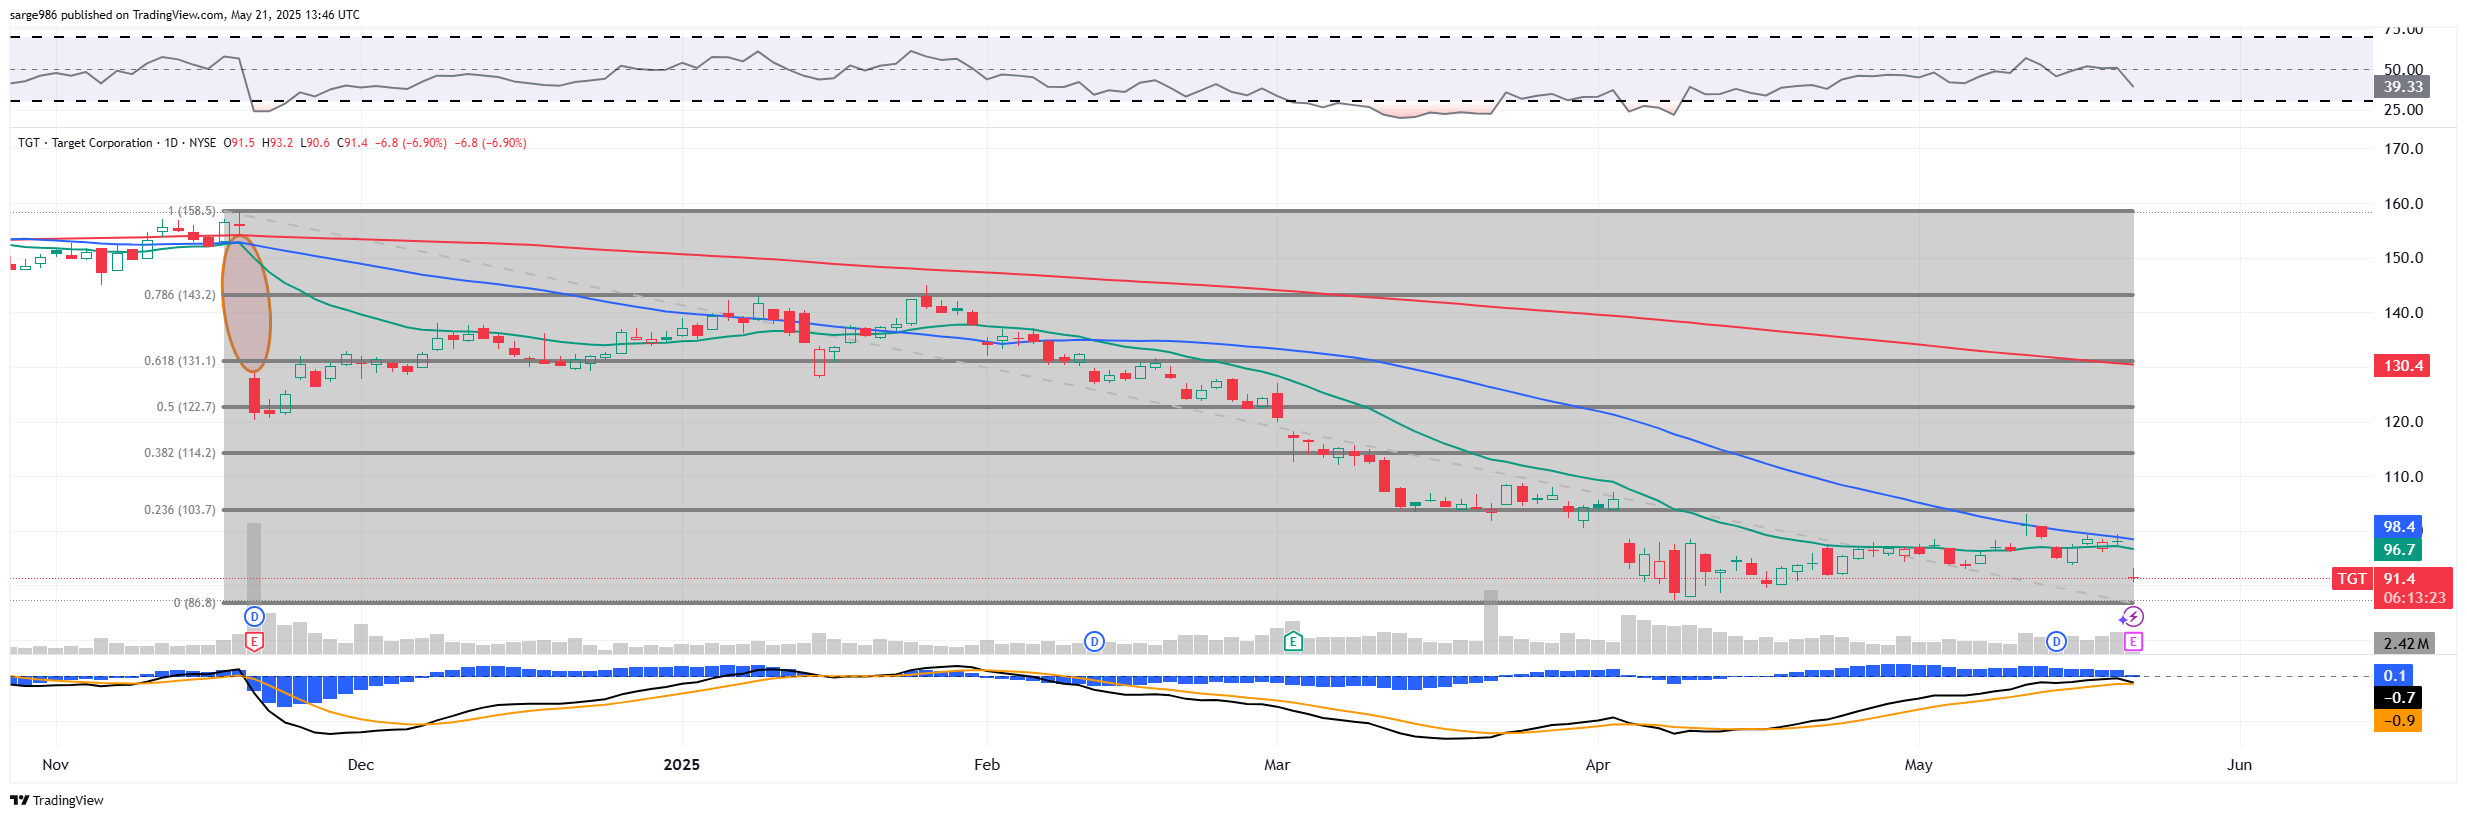Click the RSI value label 39.33

click(2401, 87)
